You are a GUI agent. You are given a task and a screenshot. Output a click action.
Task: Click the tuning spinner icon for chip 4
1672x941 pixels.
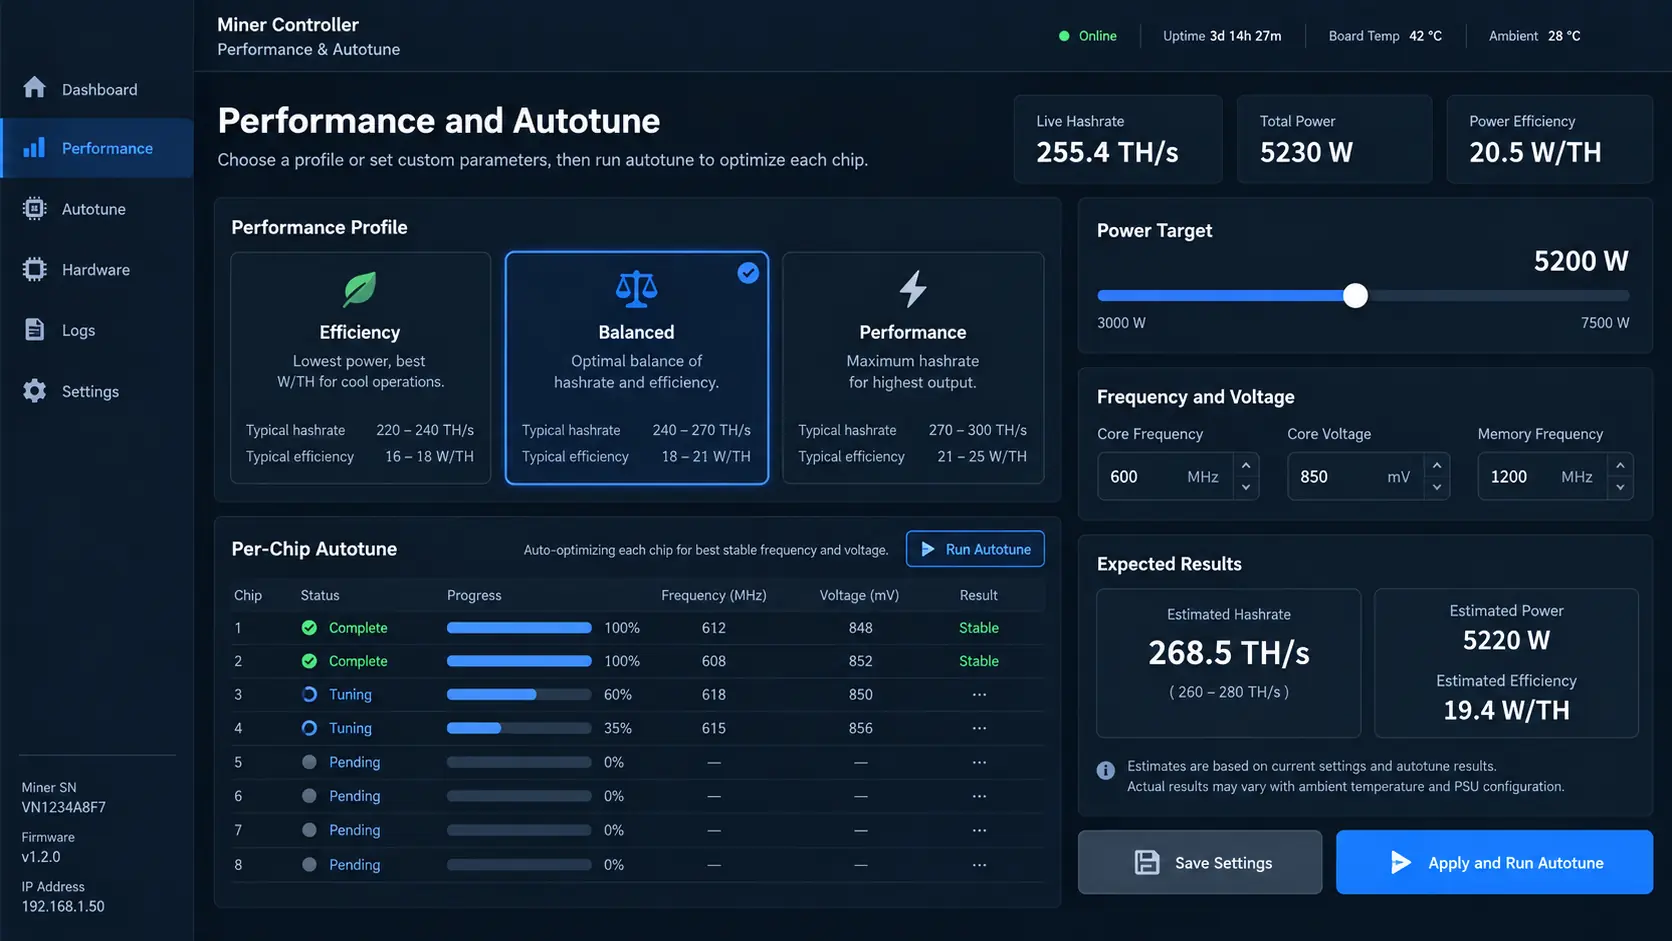pos(309,728)
